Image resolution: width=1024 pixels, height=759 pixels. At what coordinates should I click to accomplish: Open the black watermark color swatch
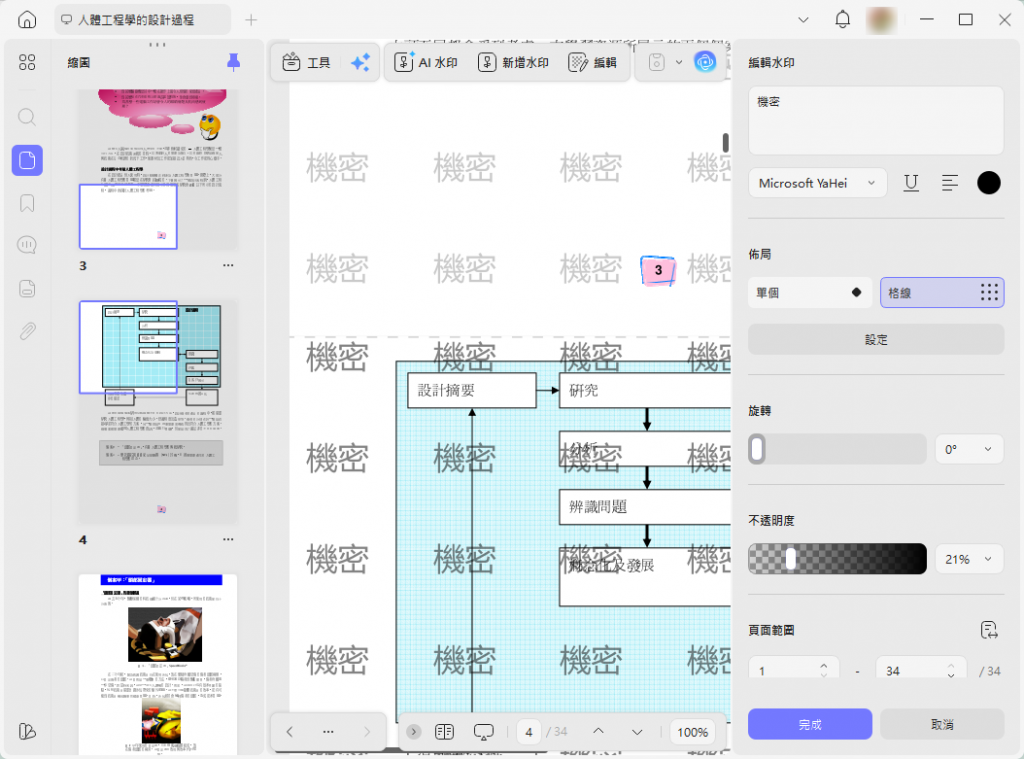(989, 183)
